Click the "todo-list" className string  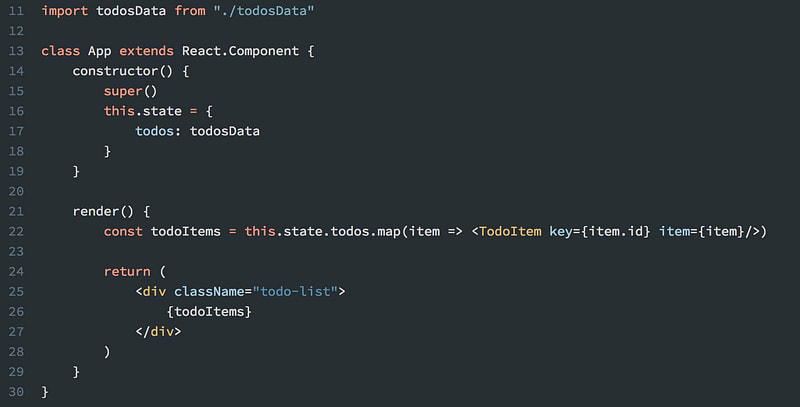point(295,292)
